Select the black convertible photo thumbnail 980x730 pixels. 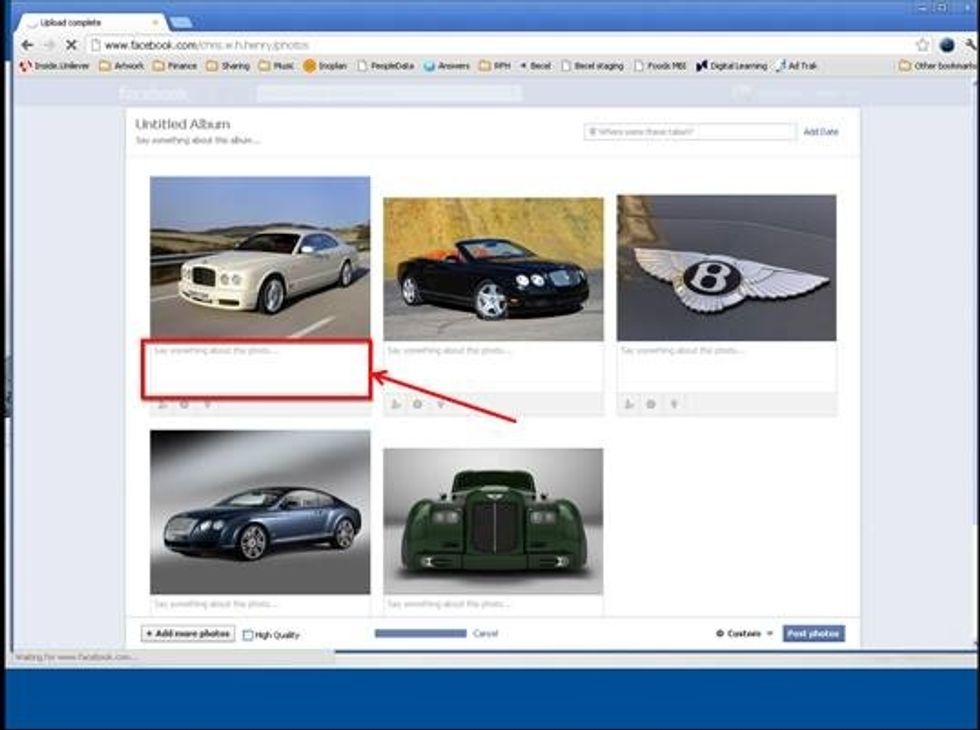point(494,269)
